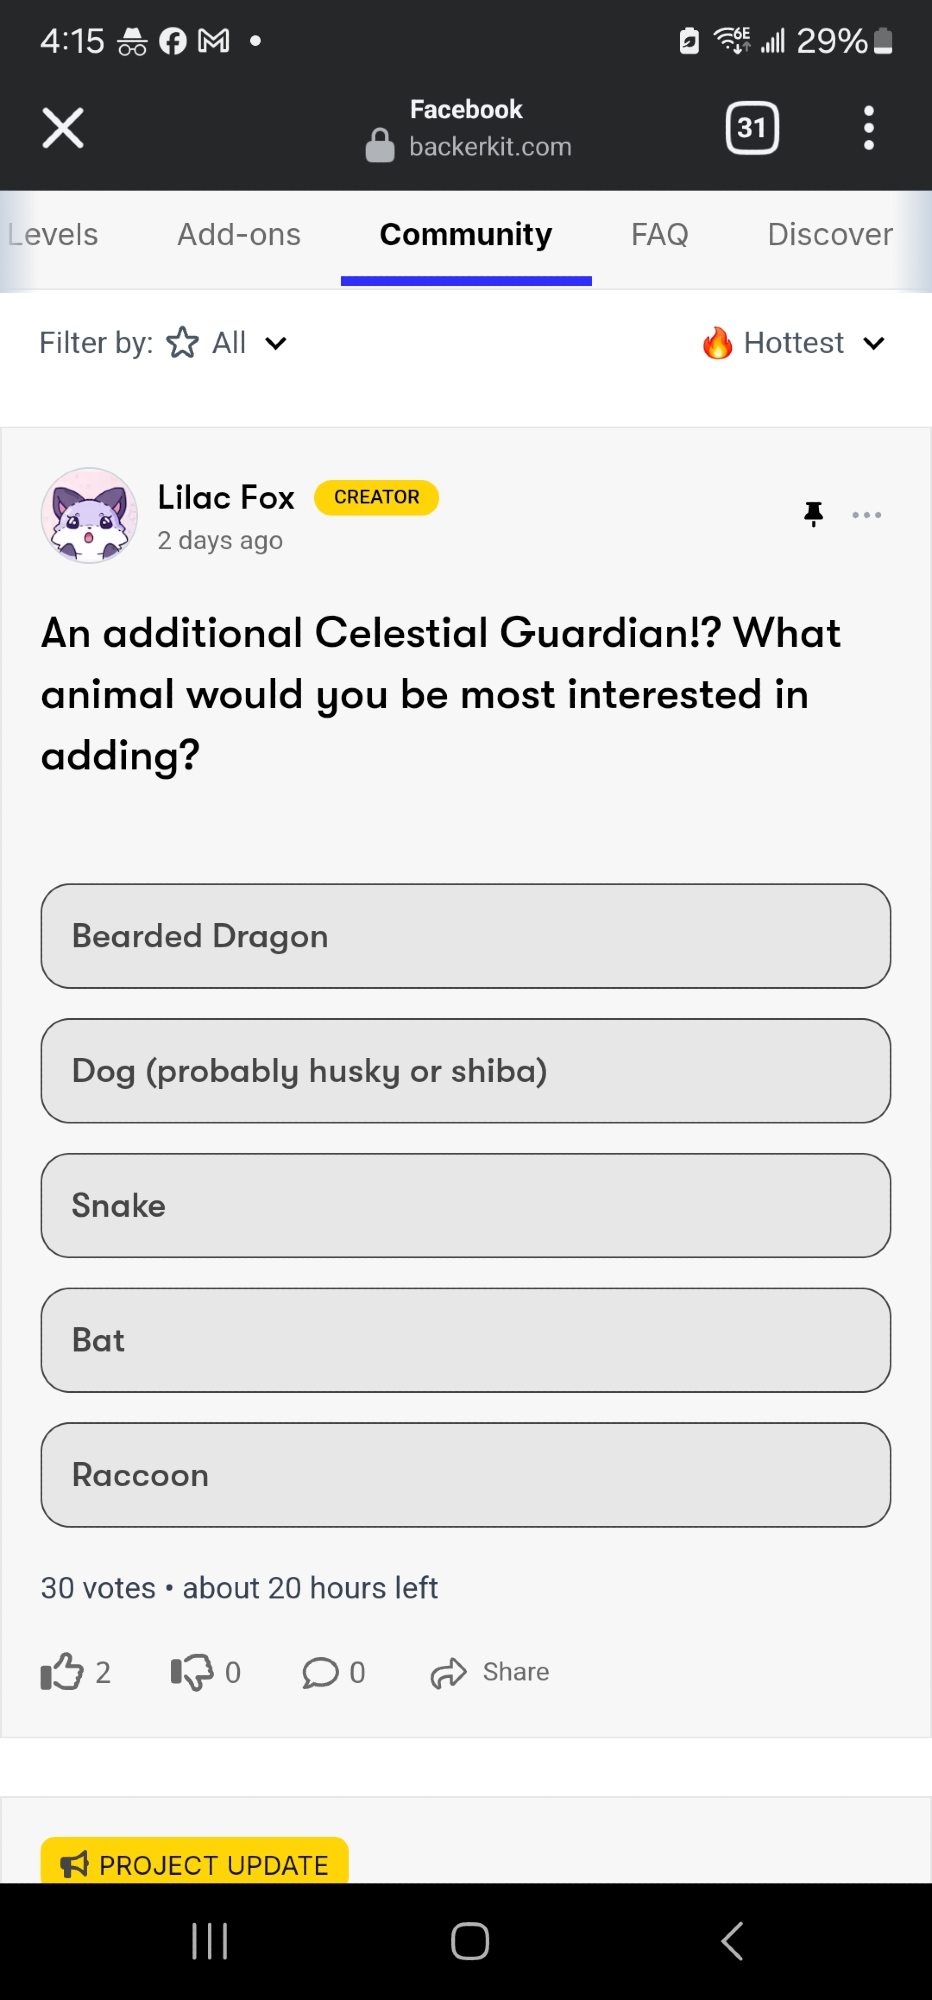Select the Dog (probably husky or shiba) option
Viewport: 932px width, 2000px height.
point(466,1071)
